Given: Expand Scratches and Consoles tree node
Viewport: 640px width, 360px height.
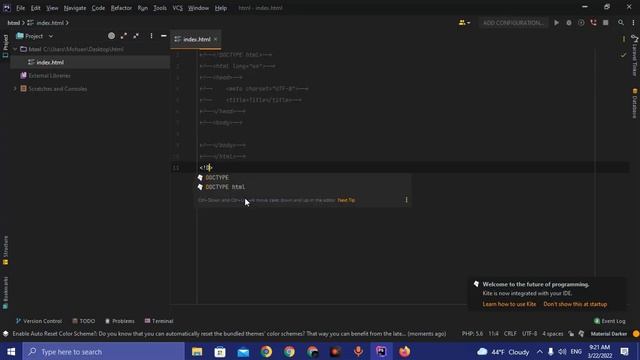Looking at the screenshot, I should pos(16,89).
